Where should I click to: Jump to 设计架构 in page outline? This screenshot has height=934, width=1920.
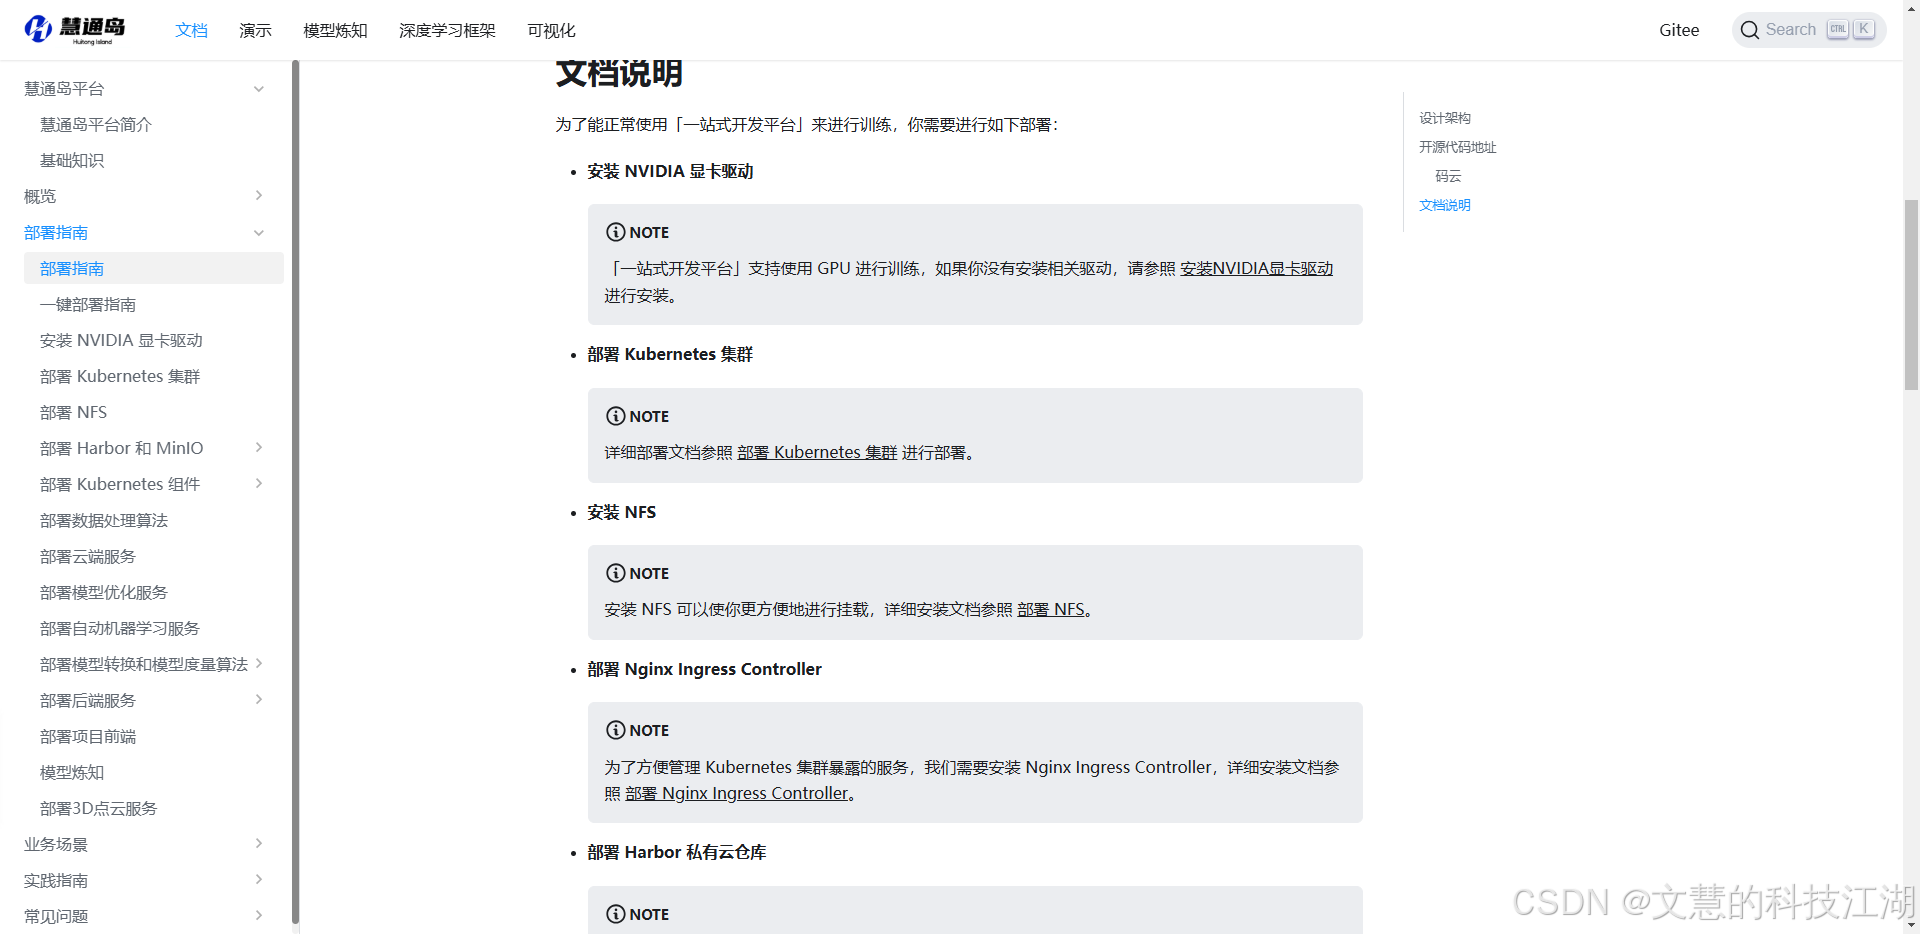coord(1444,118)
